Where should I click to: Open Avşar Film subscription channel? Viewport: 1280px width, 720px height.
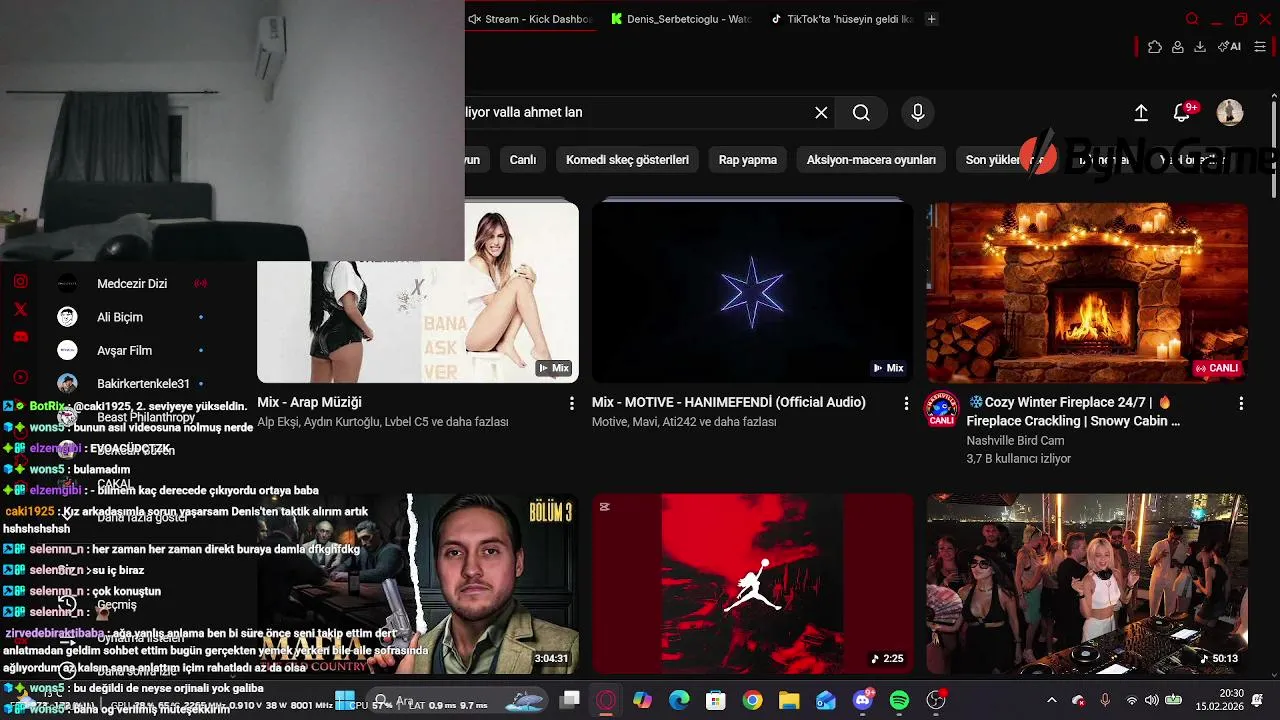point(132,351)
